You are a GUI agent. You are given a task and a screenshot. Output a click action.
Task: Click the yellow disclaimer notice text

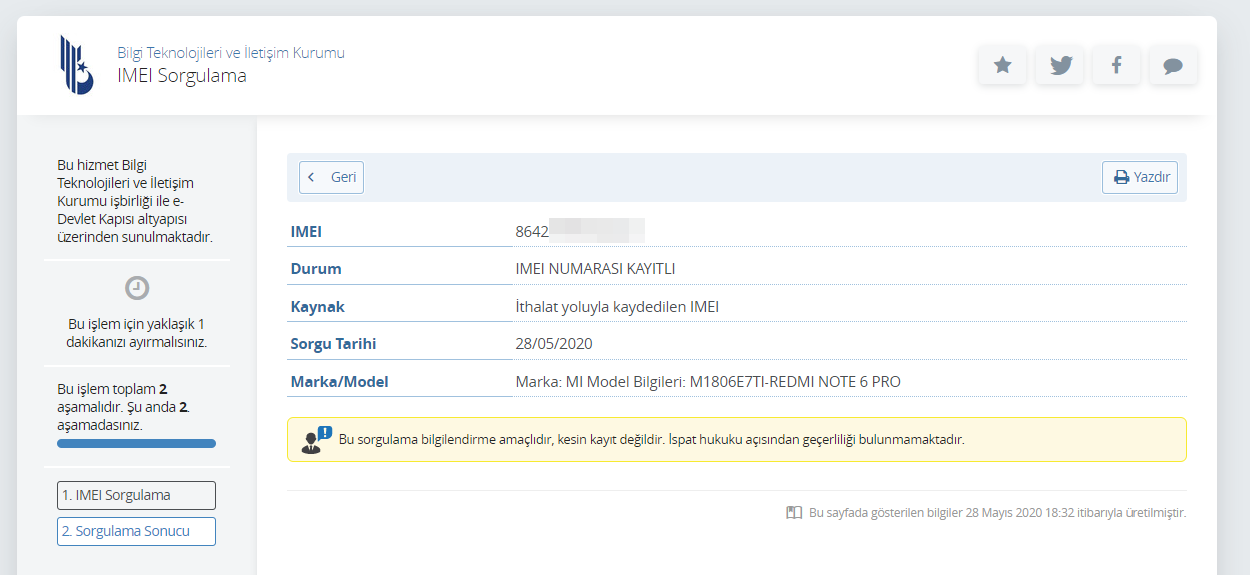(x=652, y=439)
